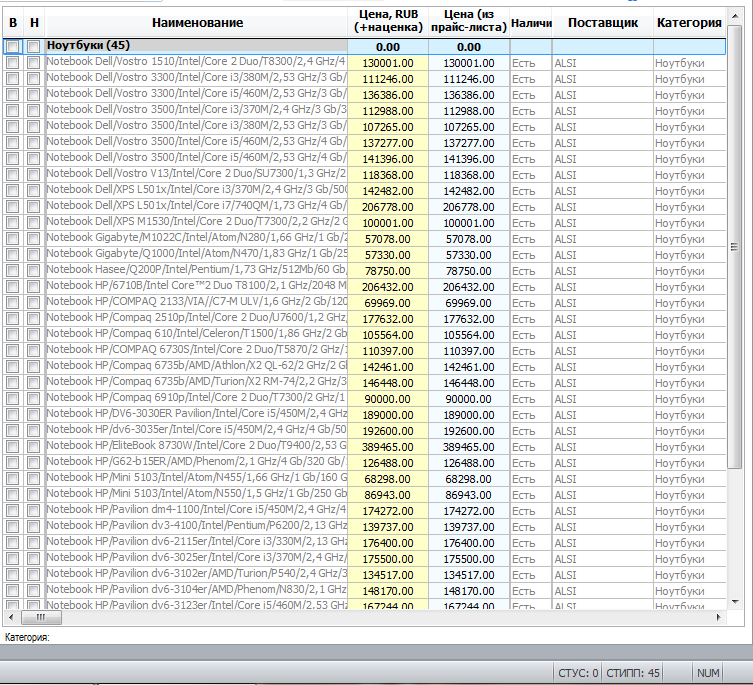Select Notebook Dell/Vostro 3300 Core i3/380M row name

pos(196,78)
